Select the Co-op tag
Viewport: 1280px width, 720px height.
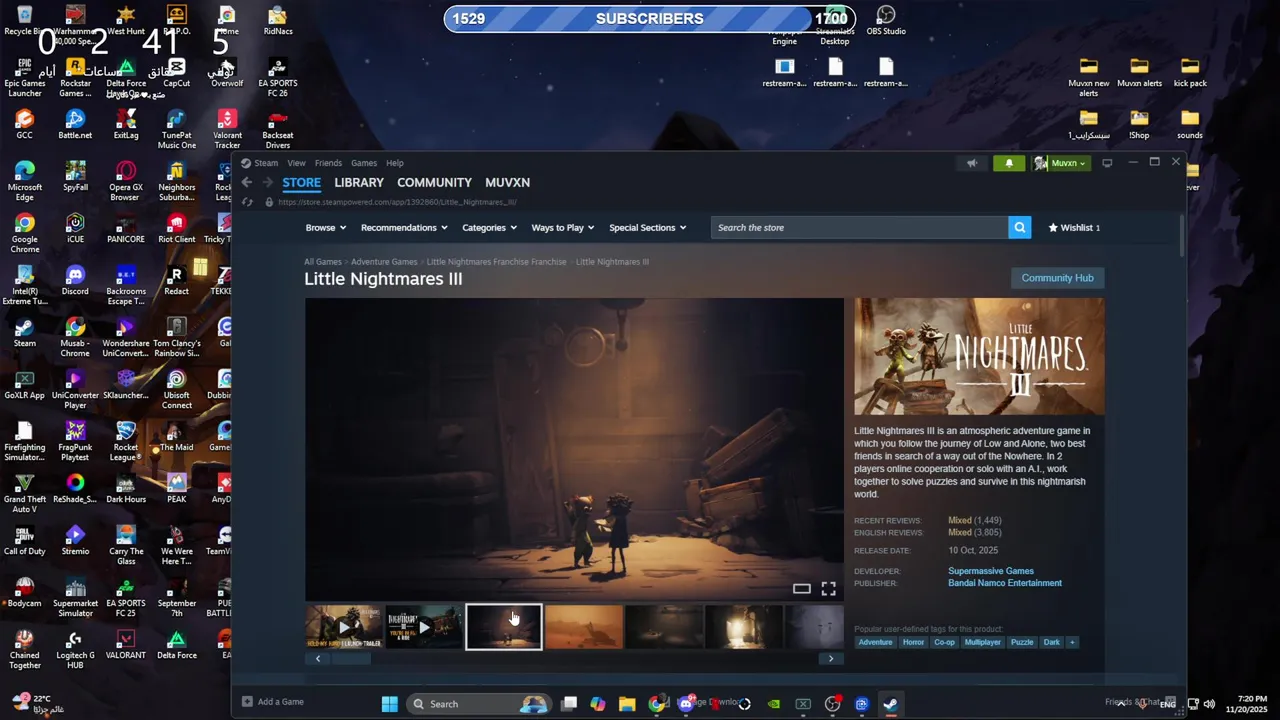point(944,642)
